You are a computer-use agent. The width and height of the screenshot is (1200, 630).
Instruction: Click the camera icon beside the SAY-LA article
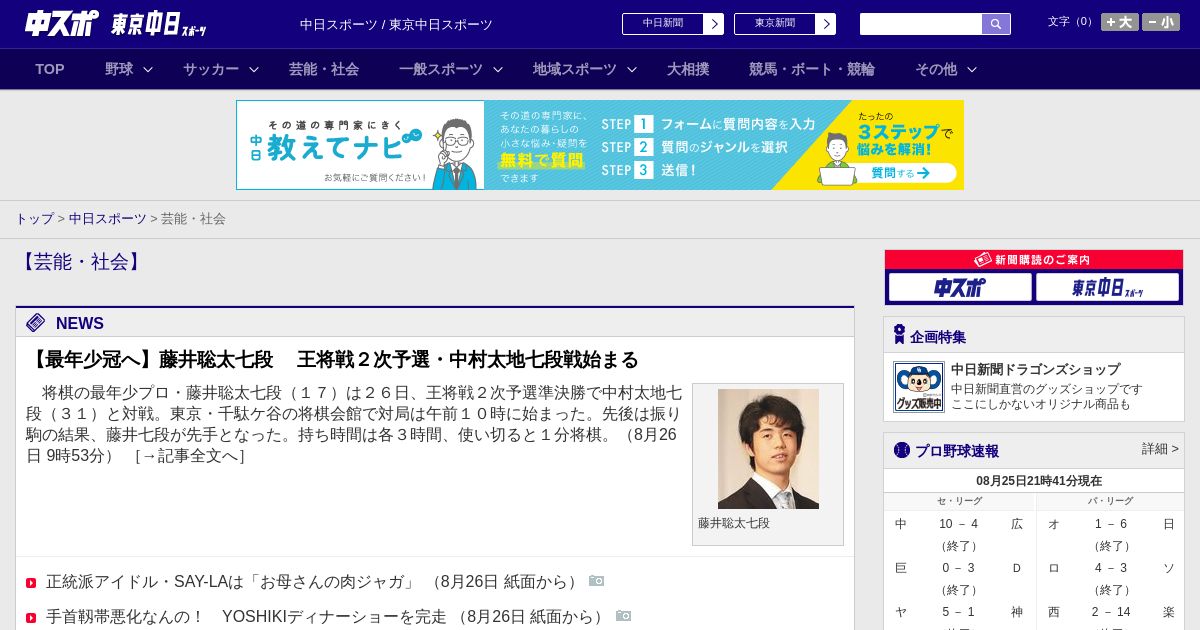[x=597, y=581]
